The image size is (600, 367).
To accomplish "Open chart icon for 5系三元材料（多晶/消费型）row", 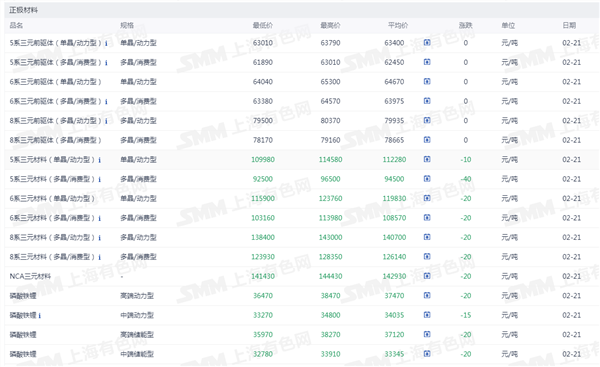I will [427, 179].
